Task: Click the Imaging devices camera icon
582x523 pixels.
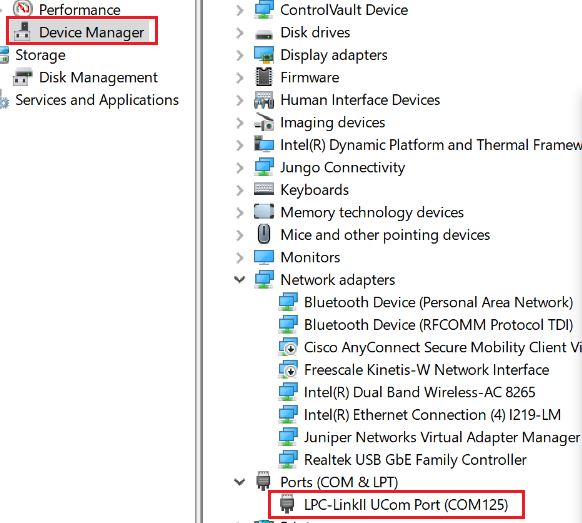Action: tap(264, 122)
